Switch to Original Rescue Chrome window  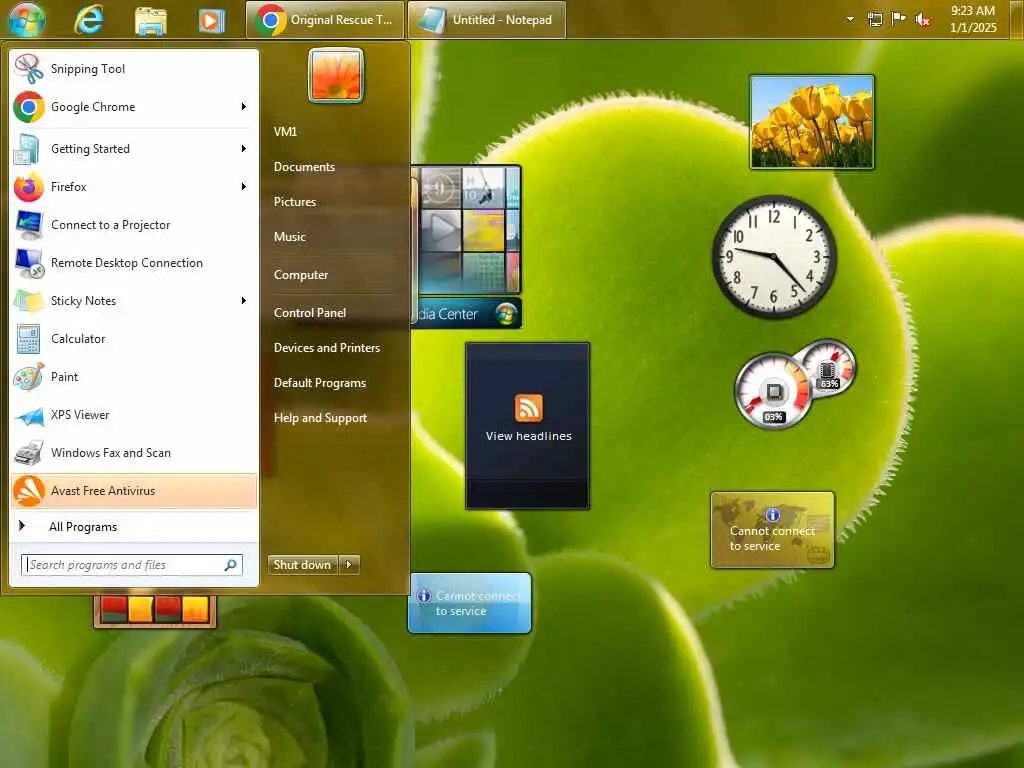pyautogui.click(x=325, y=20)
